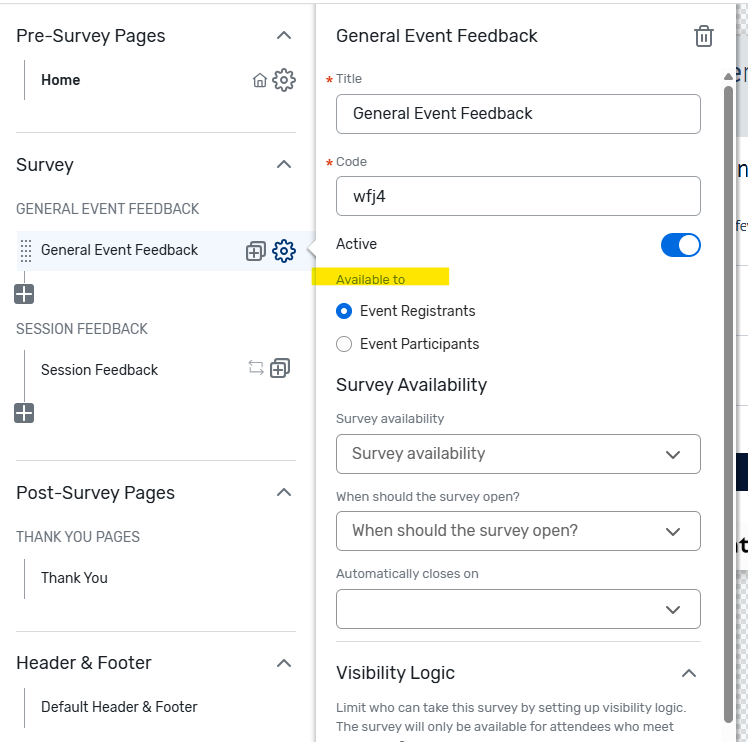Viewport: 748px width, 742px height.
Task: Click the Session Feedback repeat icon
Action: [x=256, y=368]
